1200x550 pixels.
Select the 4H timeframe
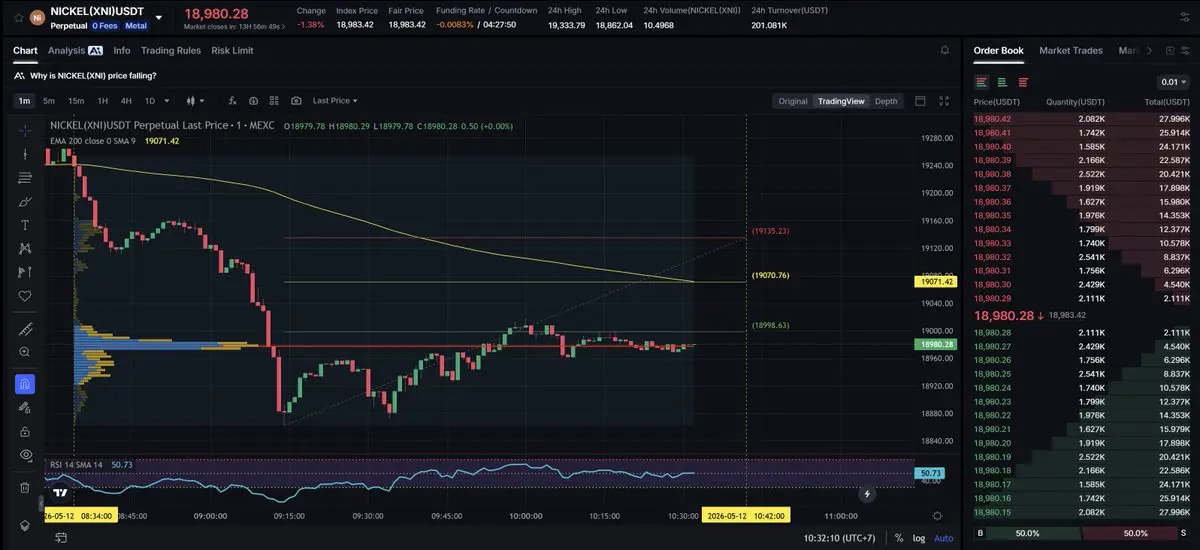click(126, 101)
